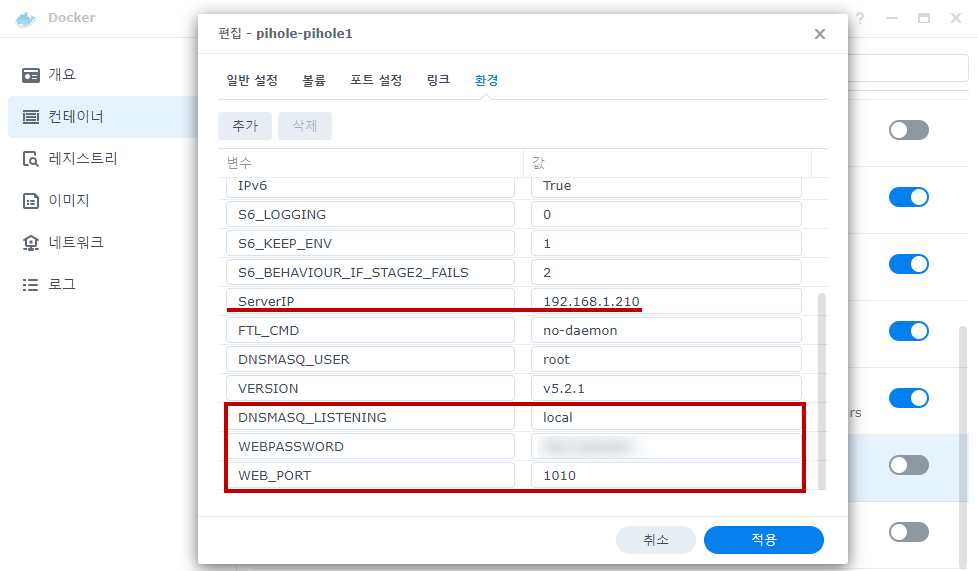Edit the VERSION value v5.2.1
The image size is (978, 571).
[x=666, y=389]
